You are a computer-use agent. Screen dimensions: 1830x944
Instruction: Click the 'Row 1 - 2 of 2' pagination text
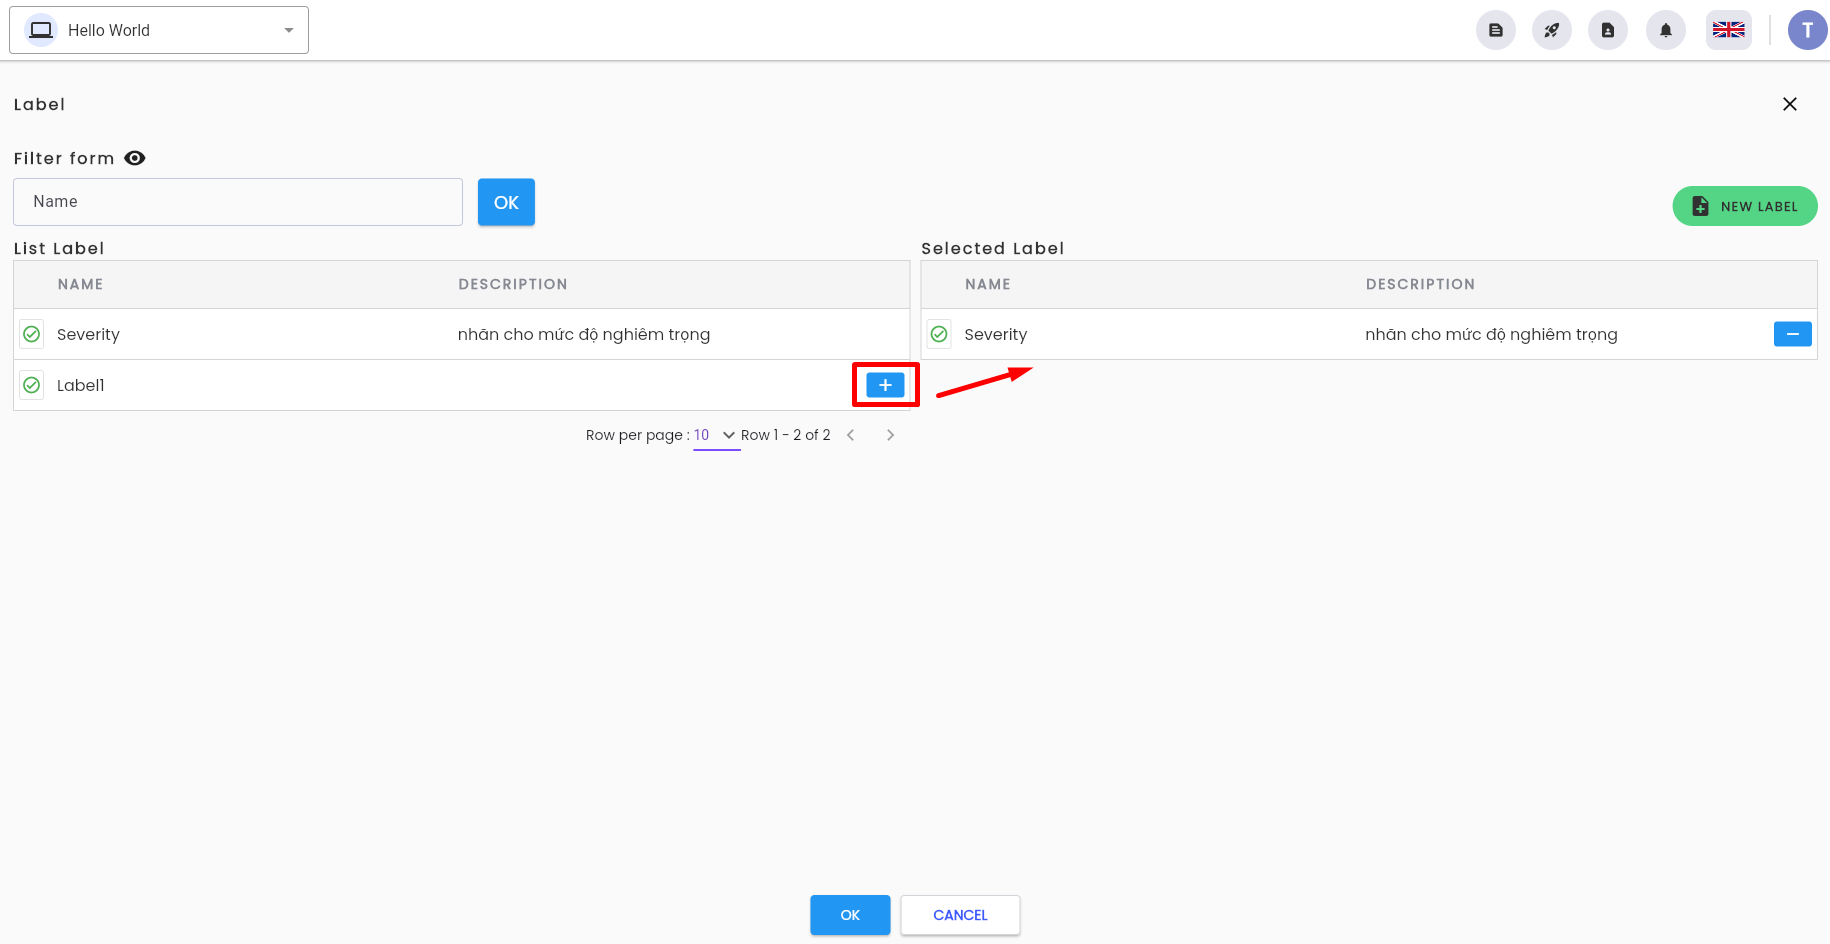tap(786, 435)
